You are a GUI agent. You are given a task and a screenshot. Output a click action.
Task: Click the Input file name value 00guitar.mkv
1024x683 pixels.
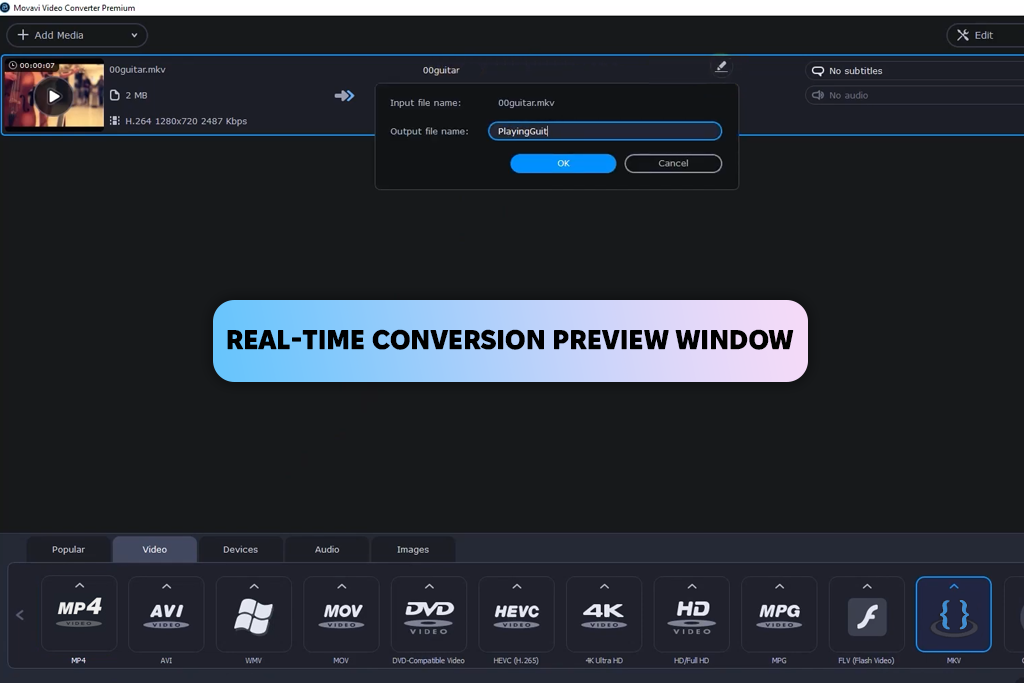tap(526, 103)
